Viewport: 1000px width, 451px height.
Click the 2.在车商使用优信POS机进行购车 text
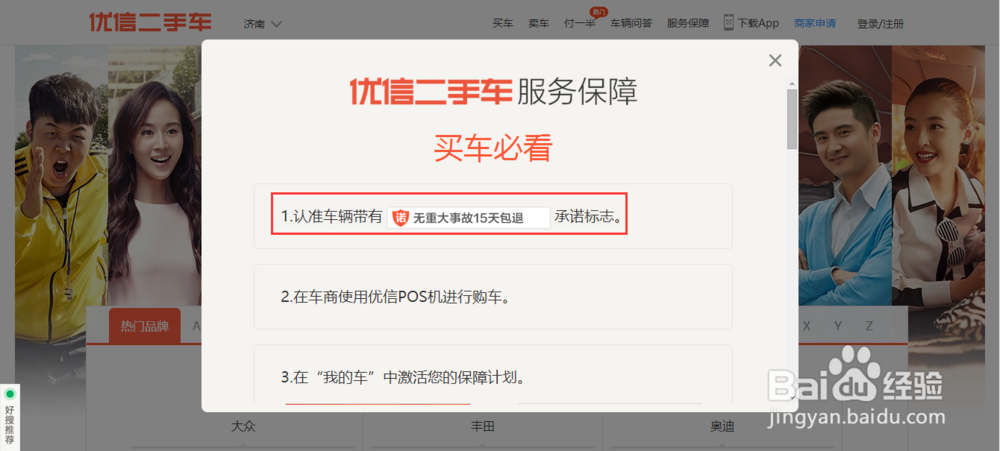tap(397, 297)
